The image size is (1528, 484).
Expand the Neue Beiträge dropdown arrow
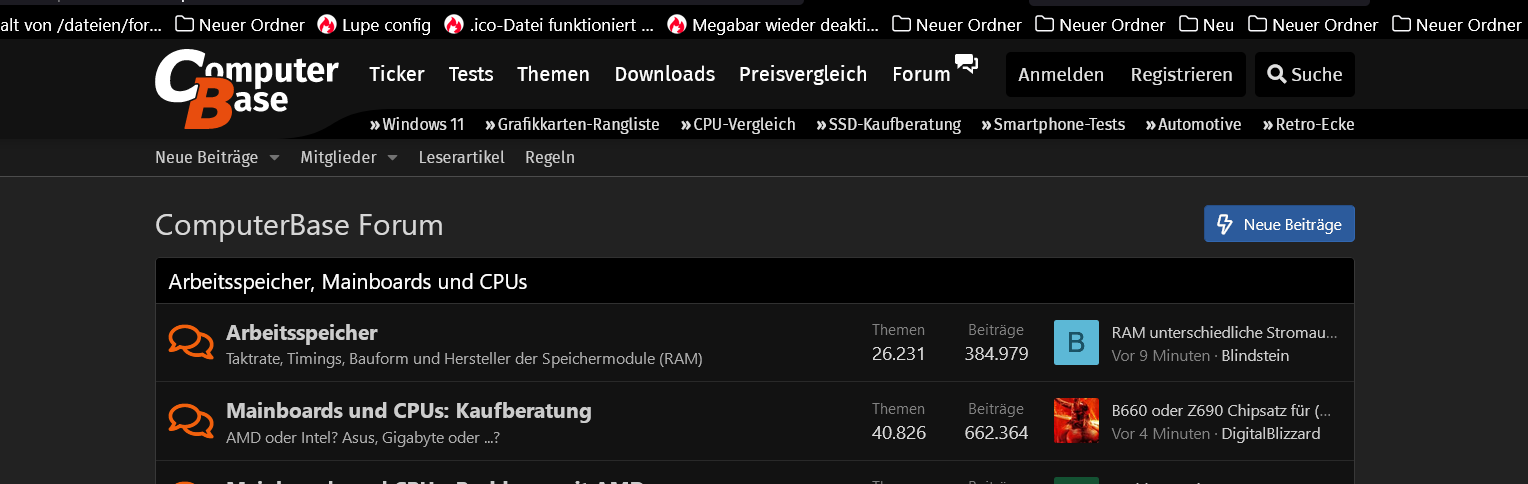(x=274, y=158)
